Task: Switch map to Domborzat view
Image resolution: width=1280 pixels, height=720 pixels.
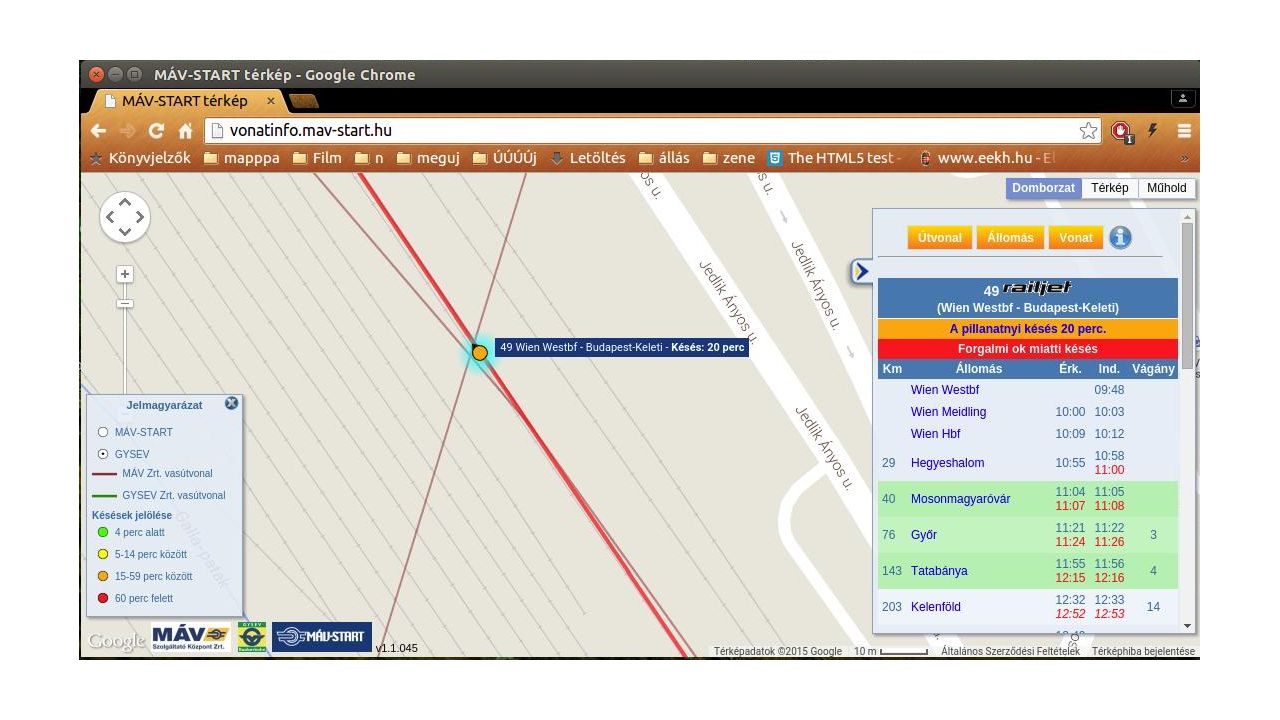Action: point(1044,188)
